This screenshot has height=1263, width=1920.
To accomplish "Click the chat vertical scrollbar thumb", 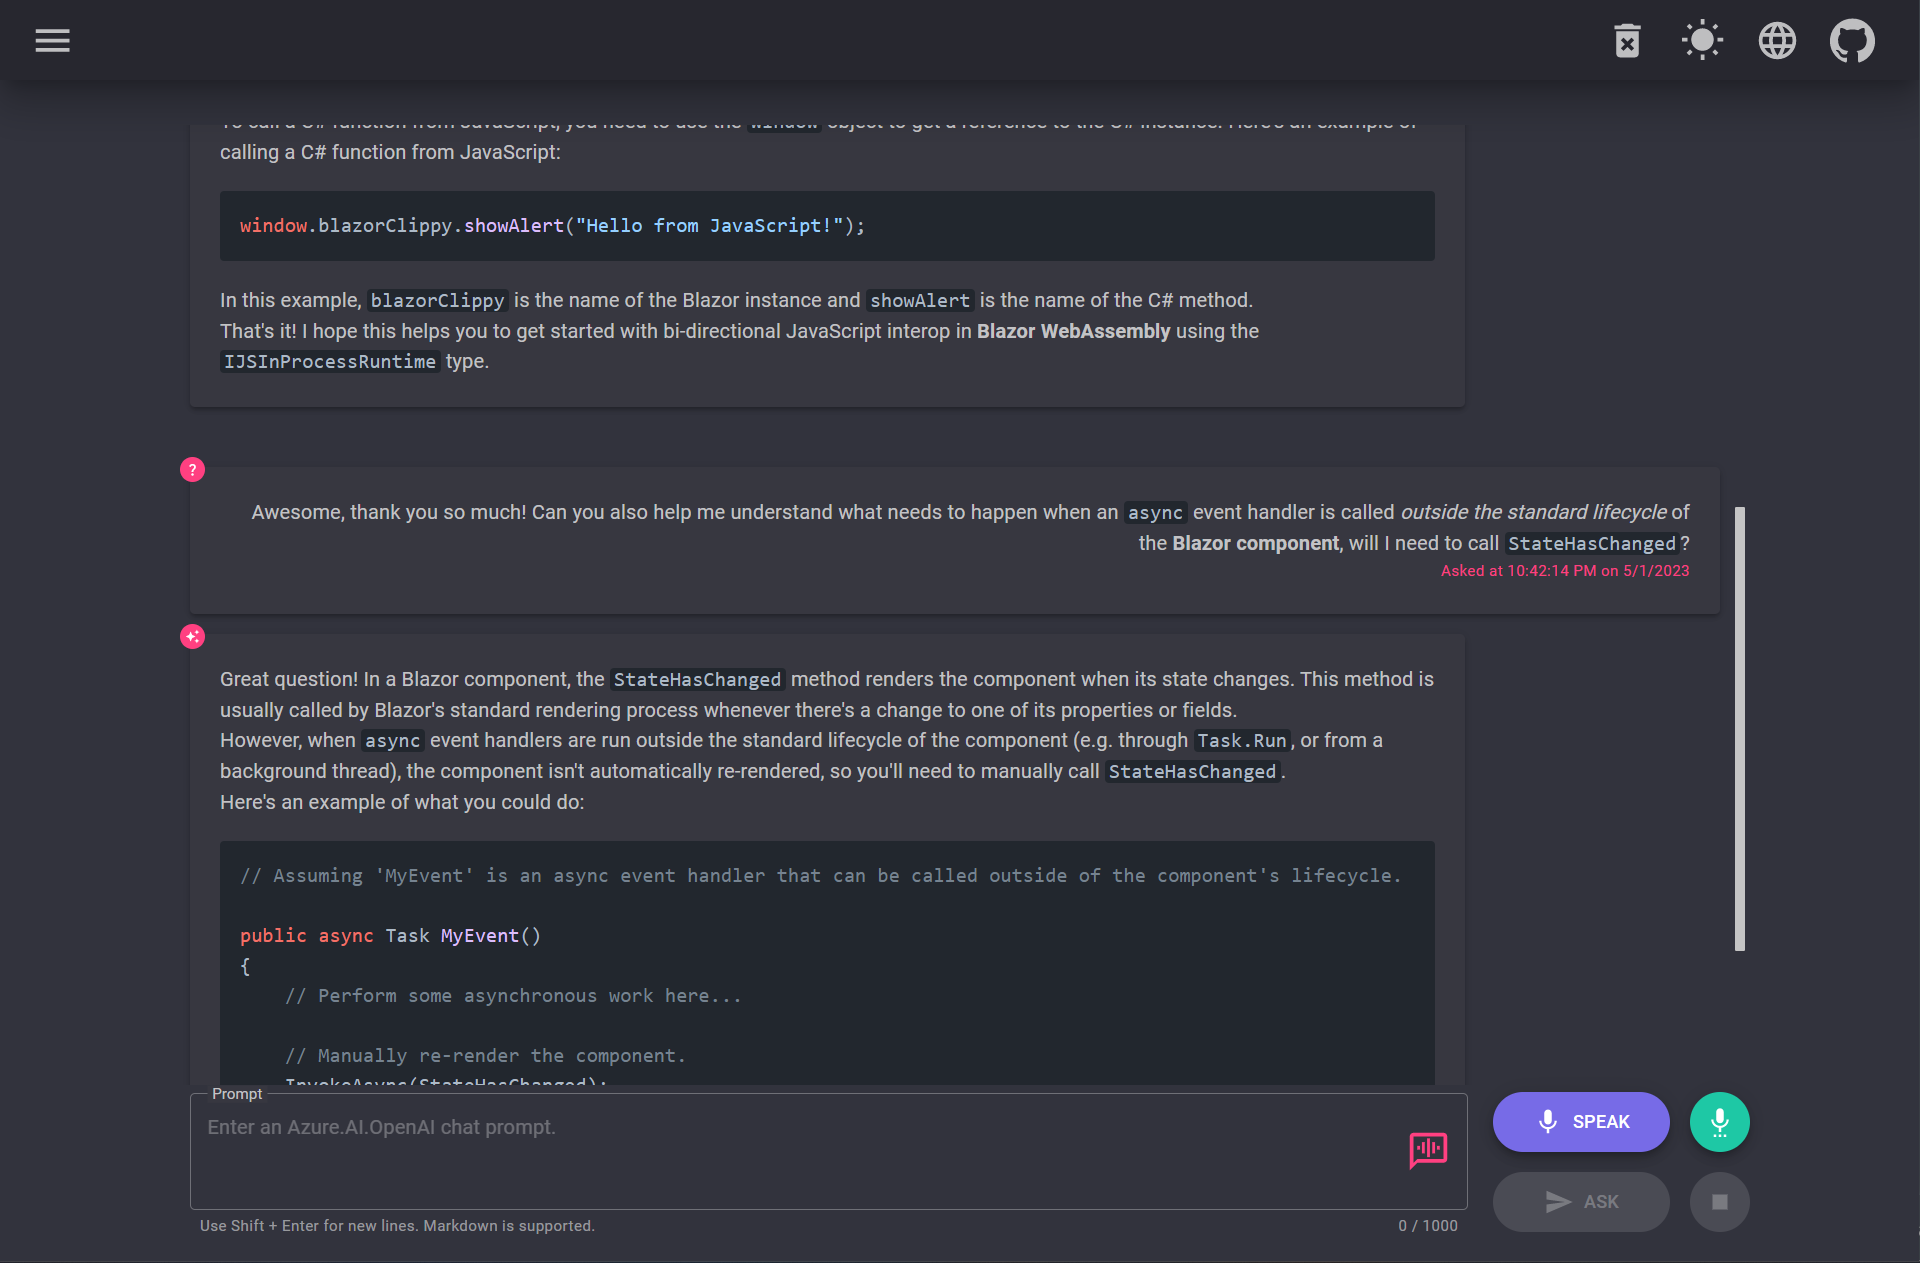I will coord(1740,728).
